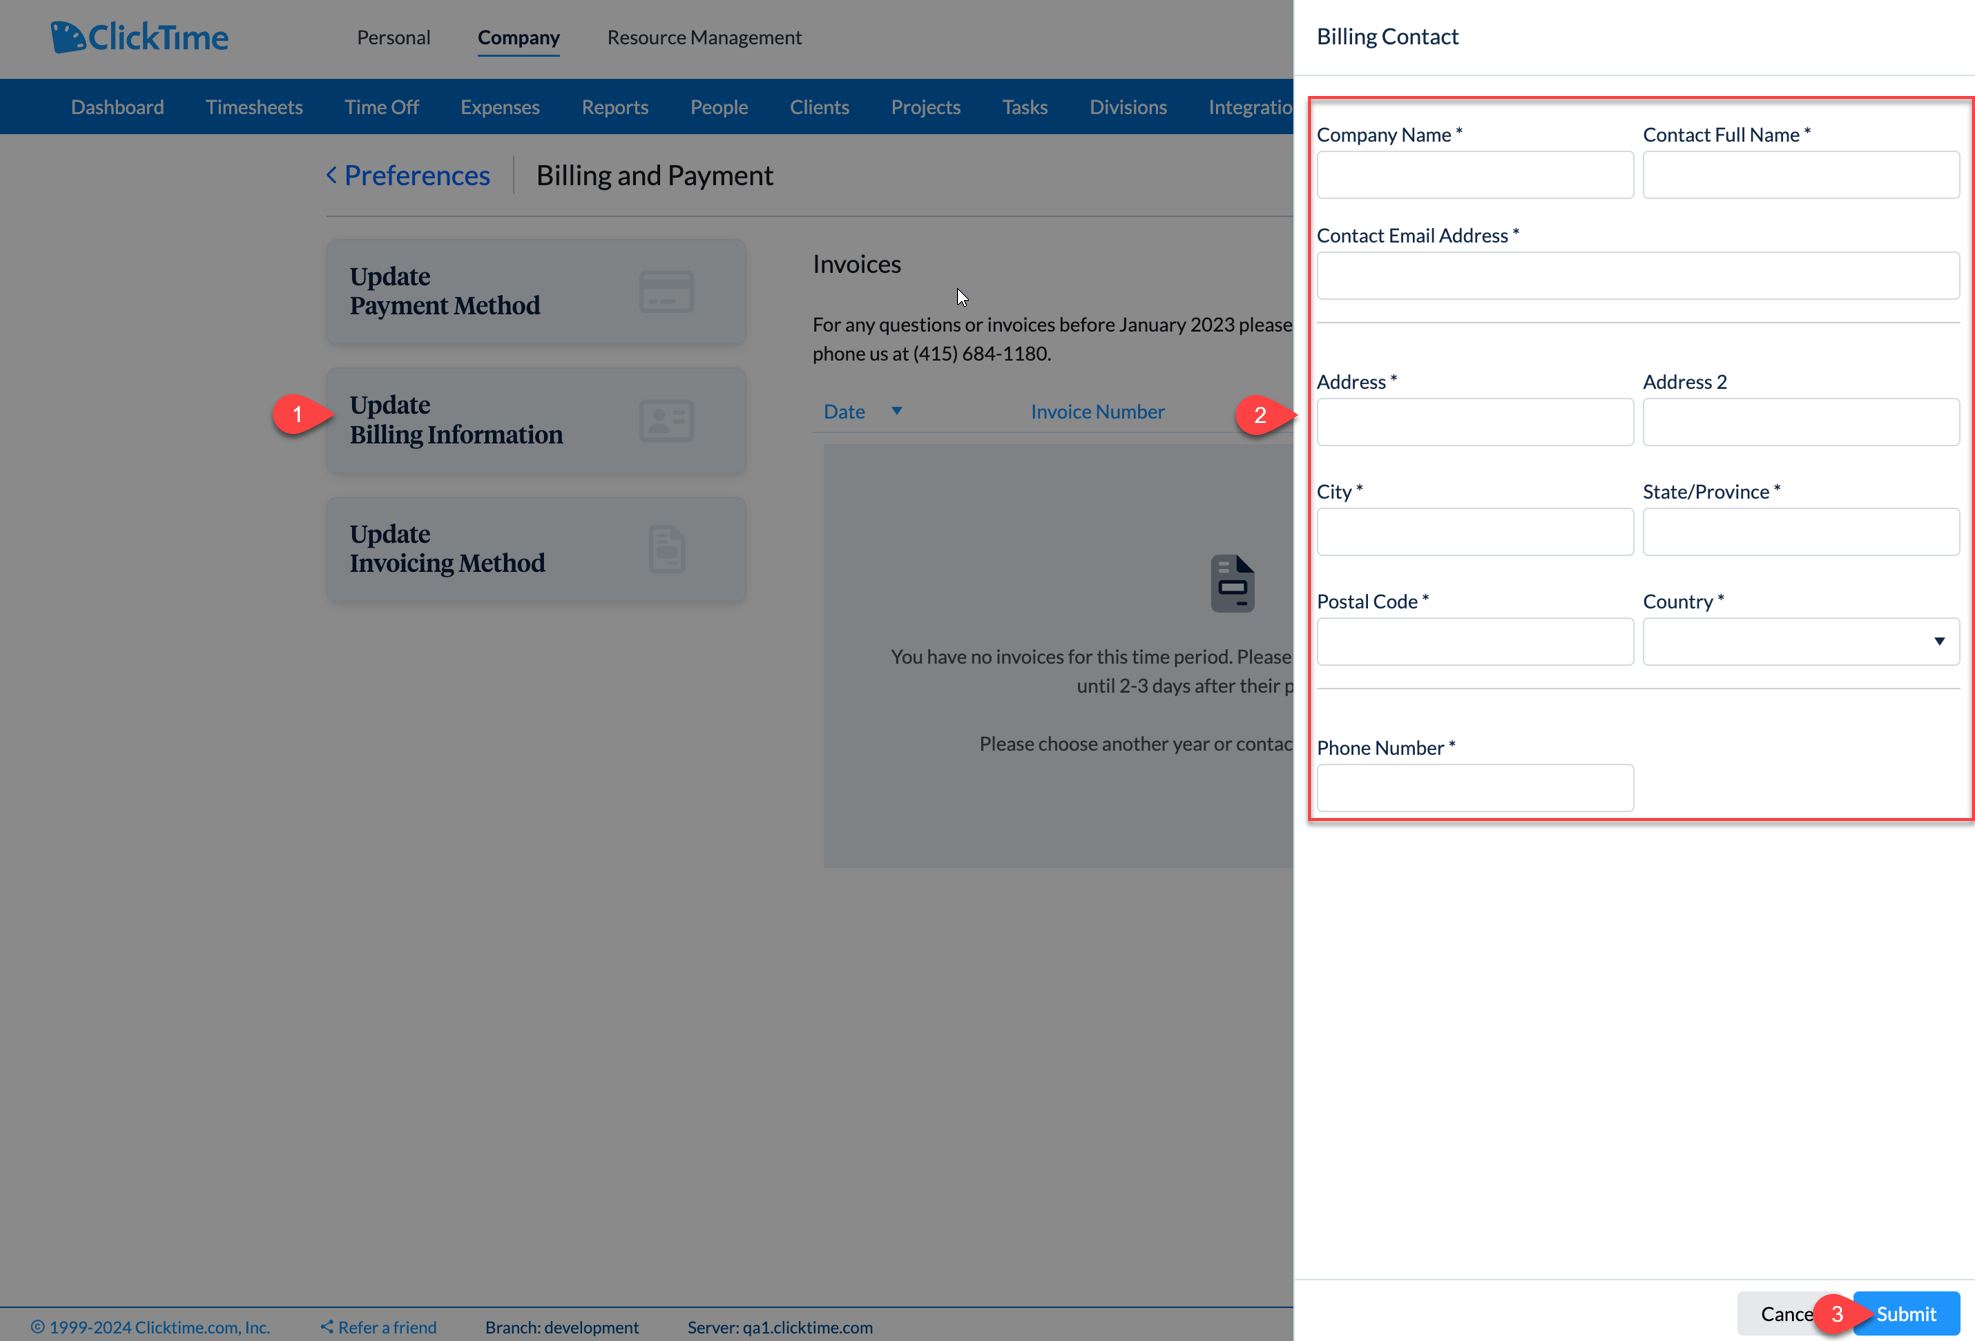Navigate to Timesheets
This screenshot has width=1975, height=1341.
tap(254, 106)
